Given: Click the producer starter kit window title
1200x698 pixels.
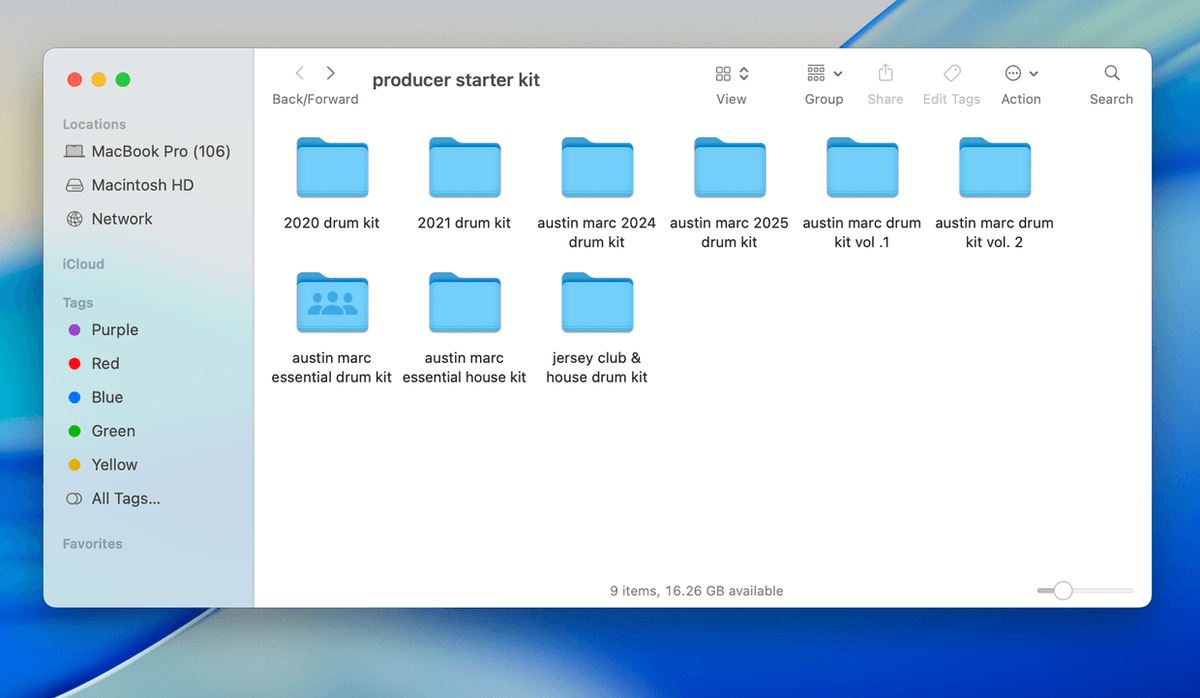Looking at the screenshot, I should [x=456, y=80].
